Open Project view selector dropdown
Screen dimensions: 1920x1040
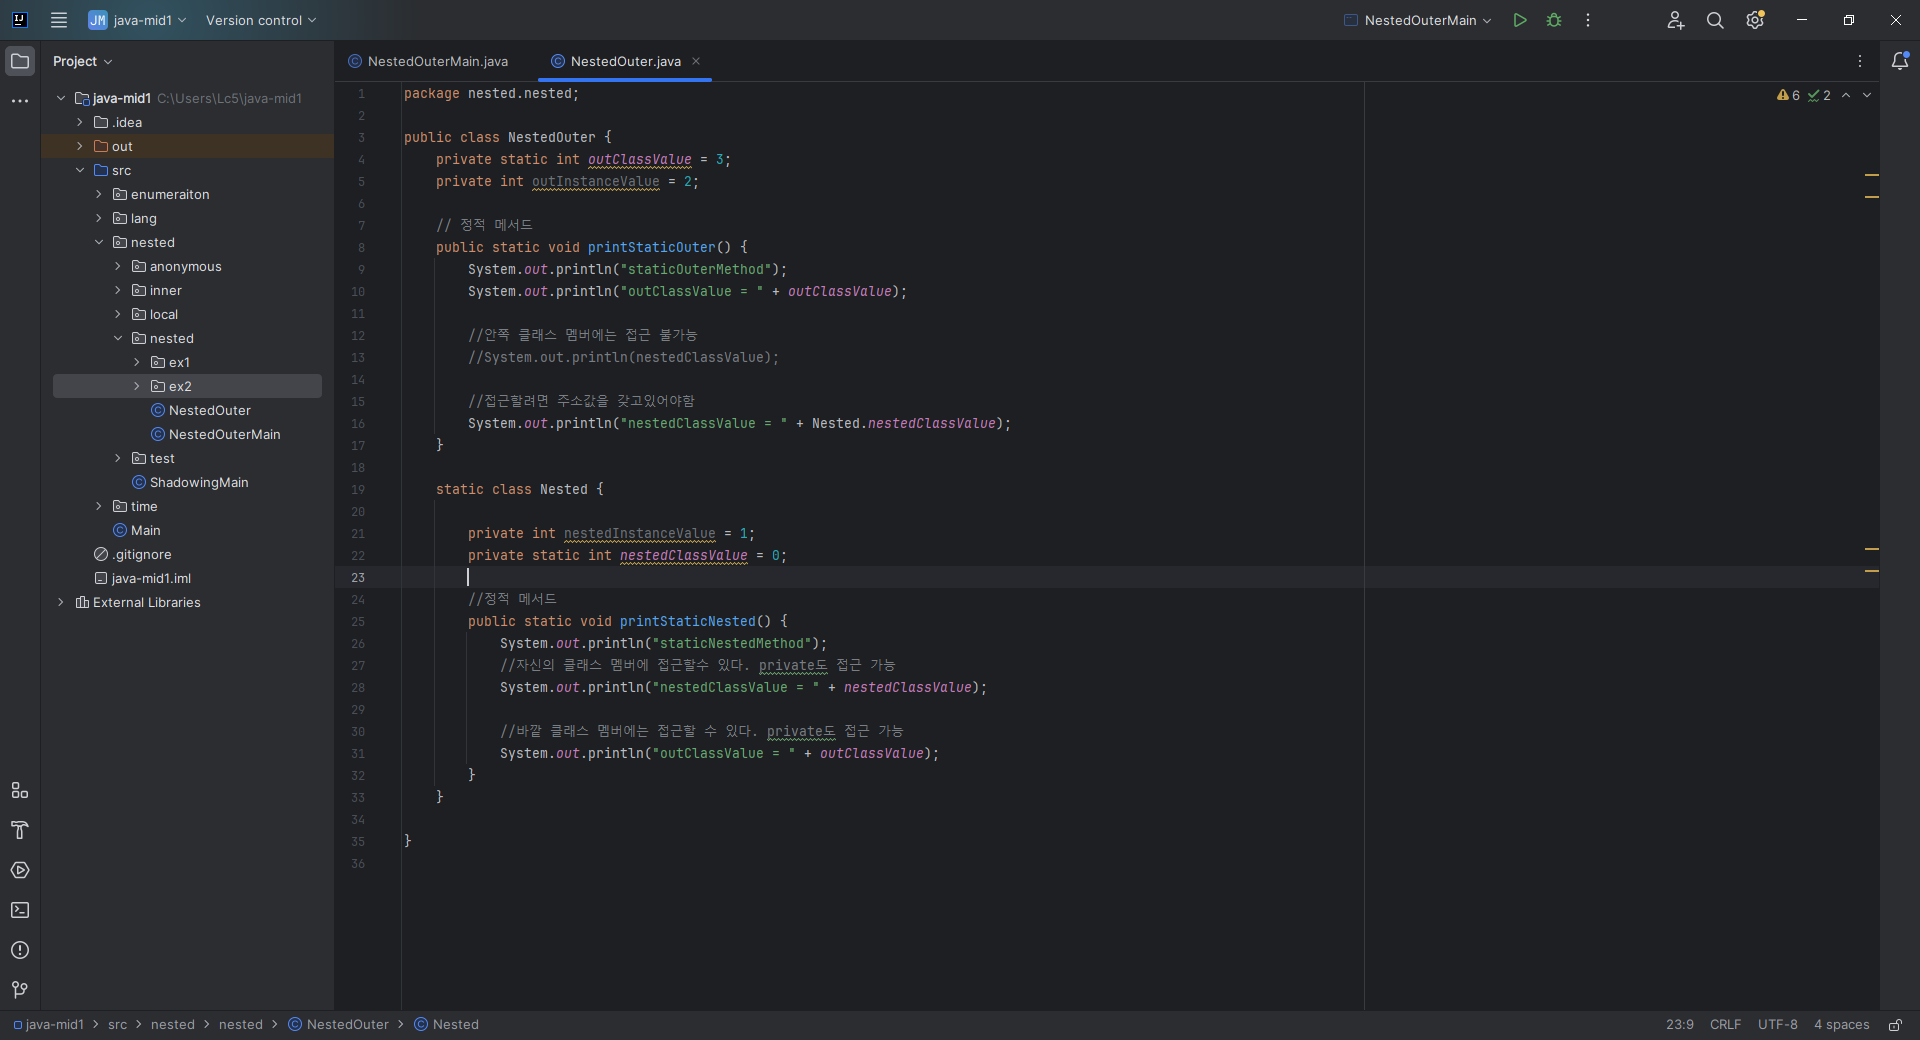[x=83, y=61]
